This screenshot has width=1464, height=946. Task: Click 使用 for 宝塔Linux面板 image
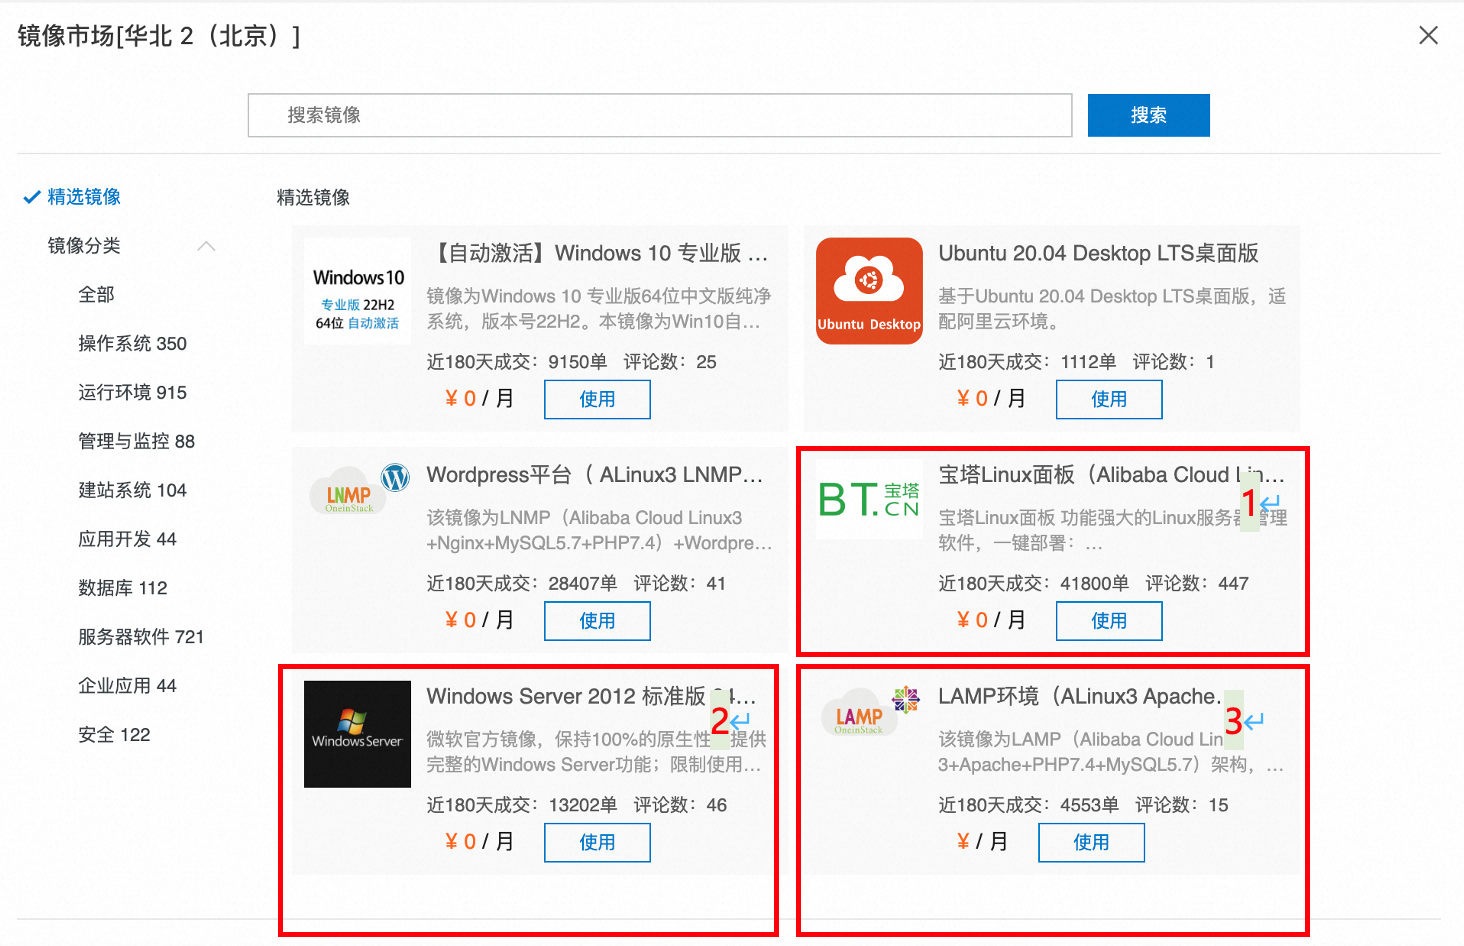coord(1109,621)
